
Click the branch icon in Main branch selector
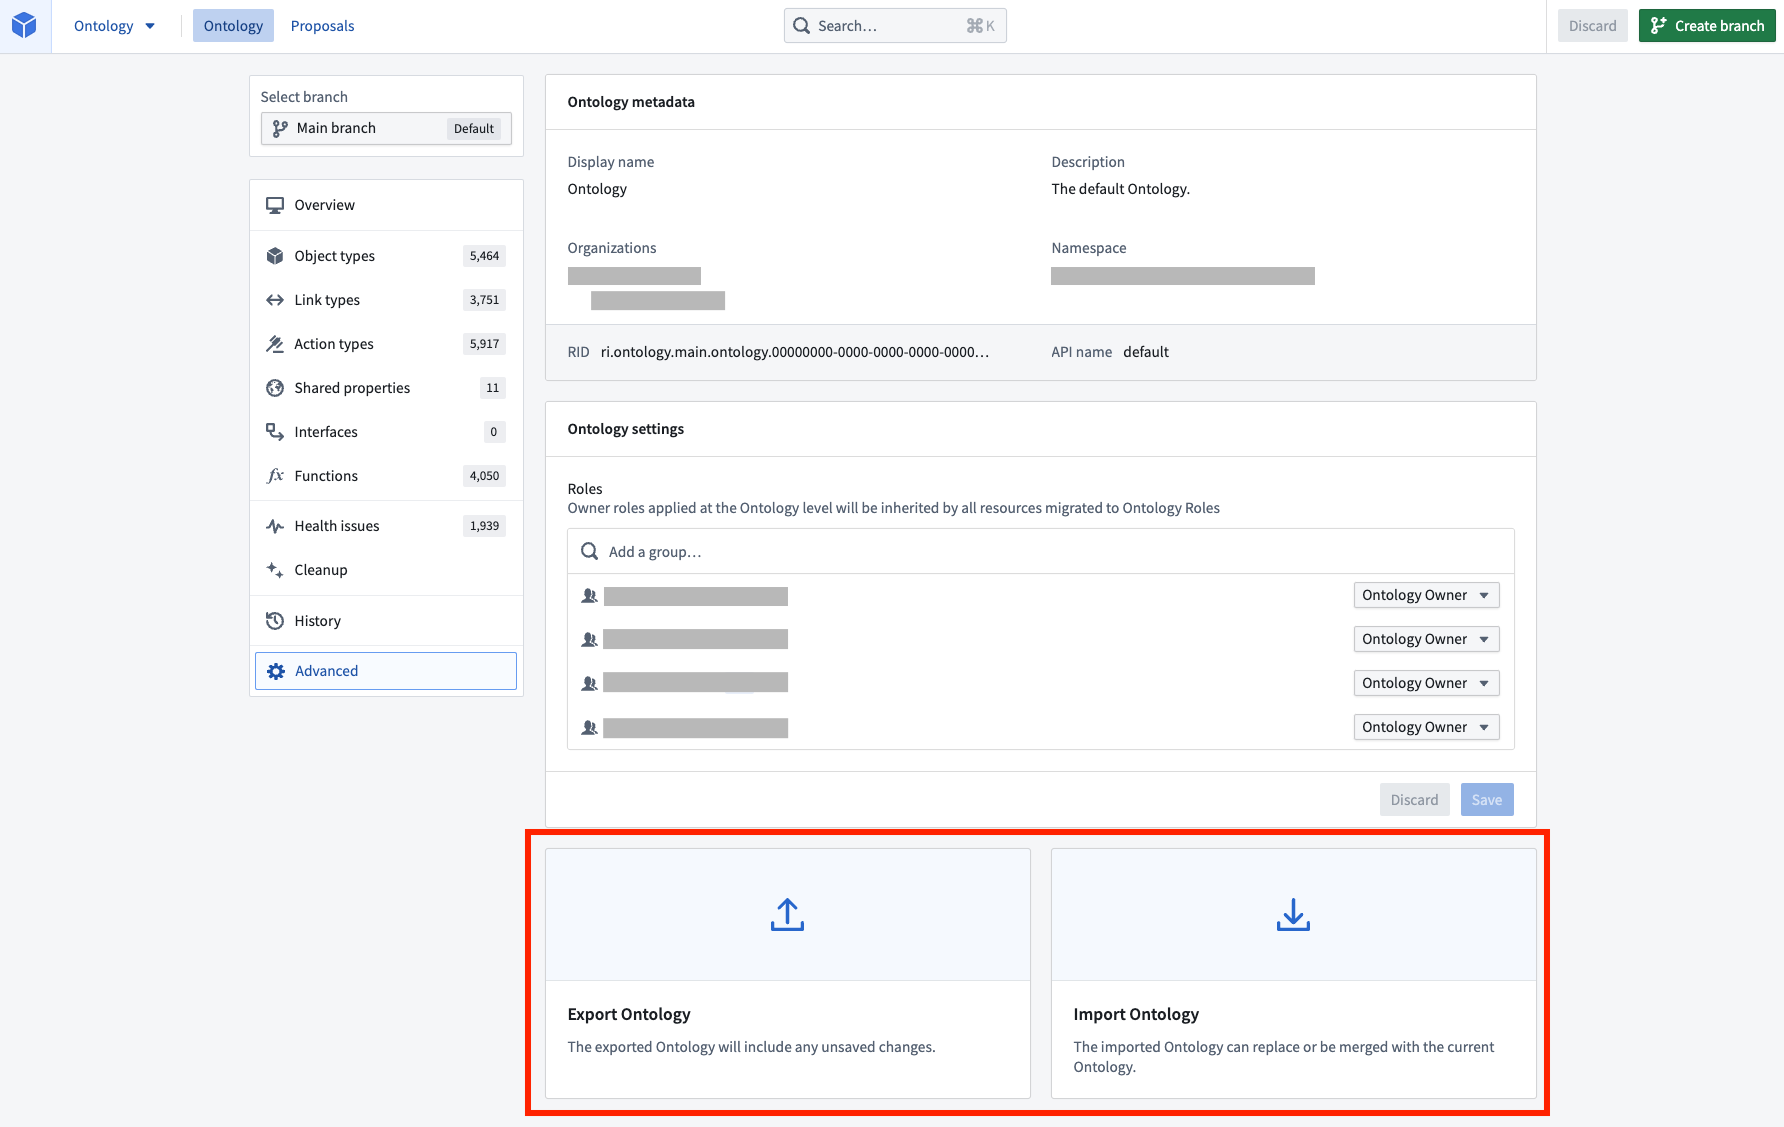(280, 129)
